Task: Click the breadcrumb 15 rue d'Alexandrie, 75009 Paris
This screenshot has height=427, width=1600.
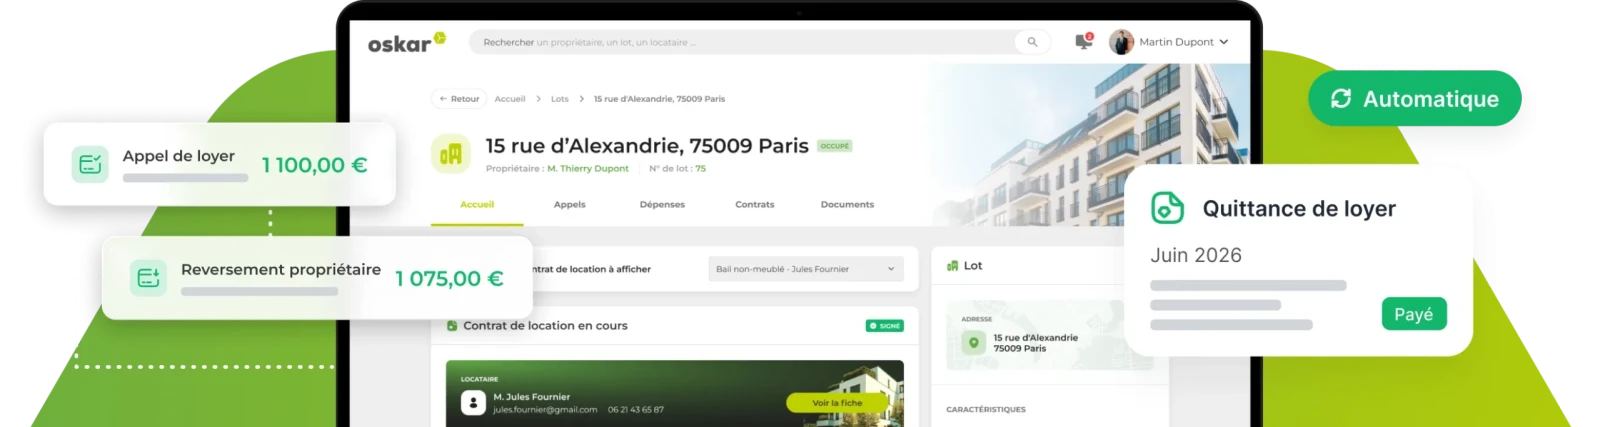Action: click(659, 99)
